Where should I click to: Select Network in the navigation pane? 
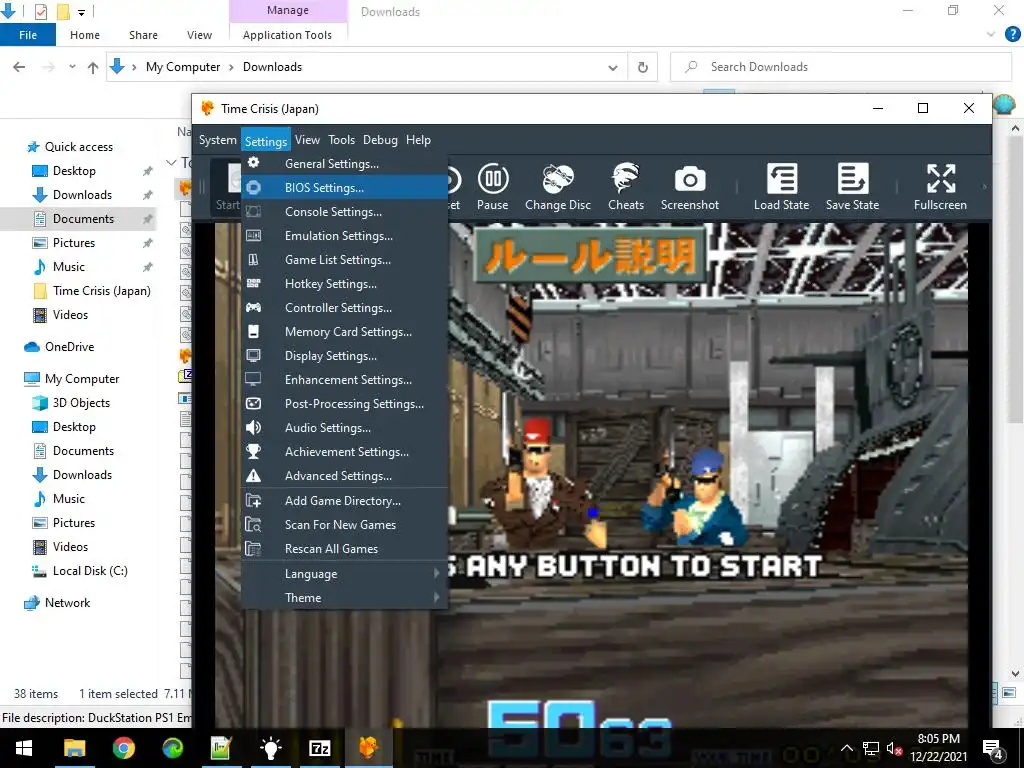pos(67,603)
